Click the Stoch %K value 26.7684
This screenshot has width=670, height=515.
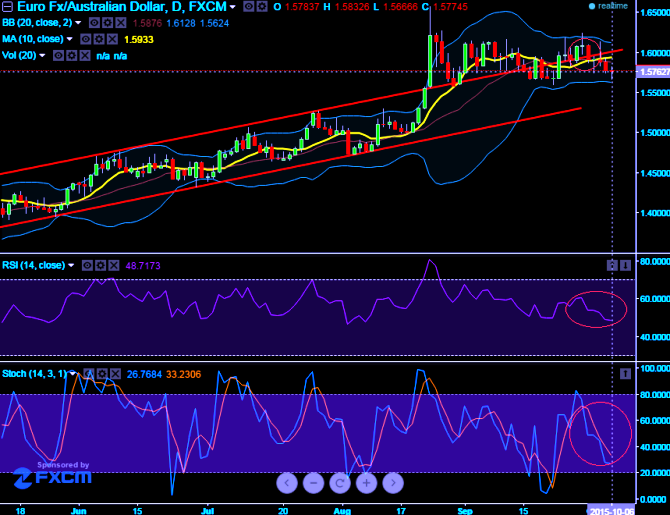(x=144, y=375)
